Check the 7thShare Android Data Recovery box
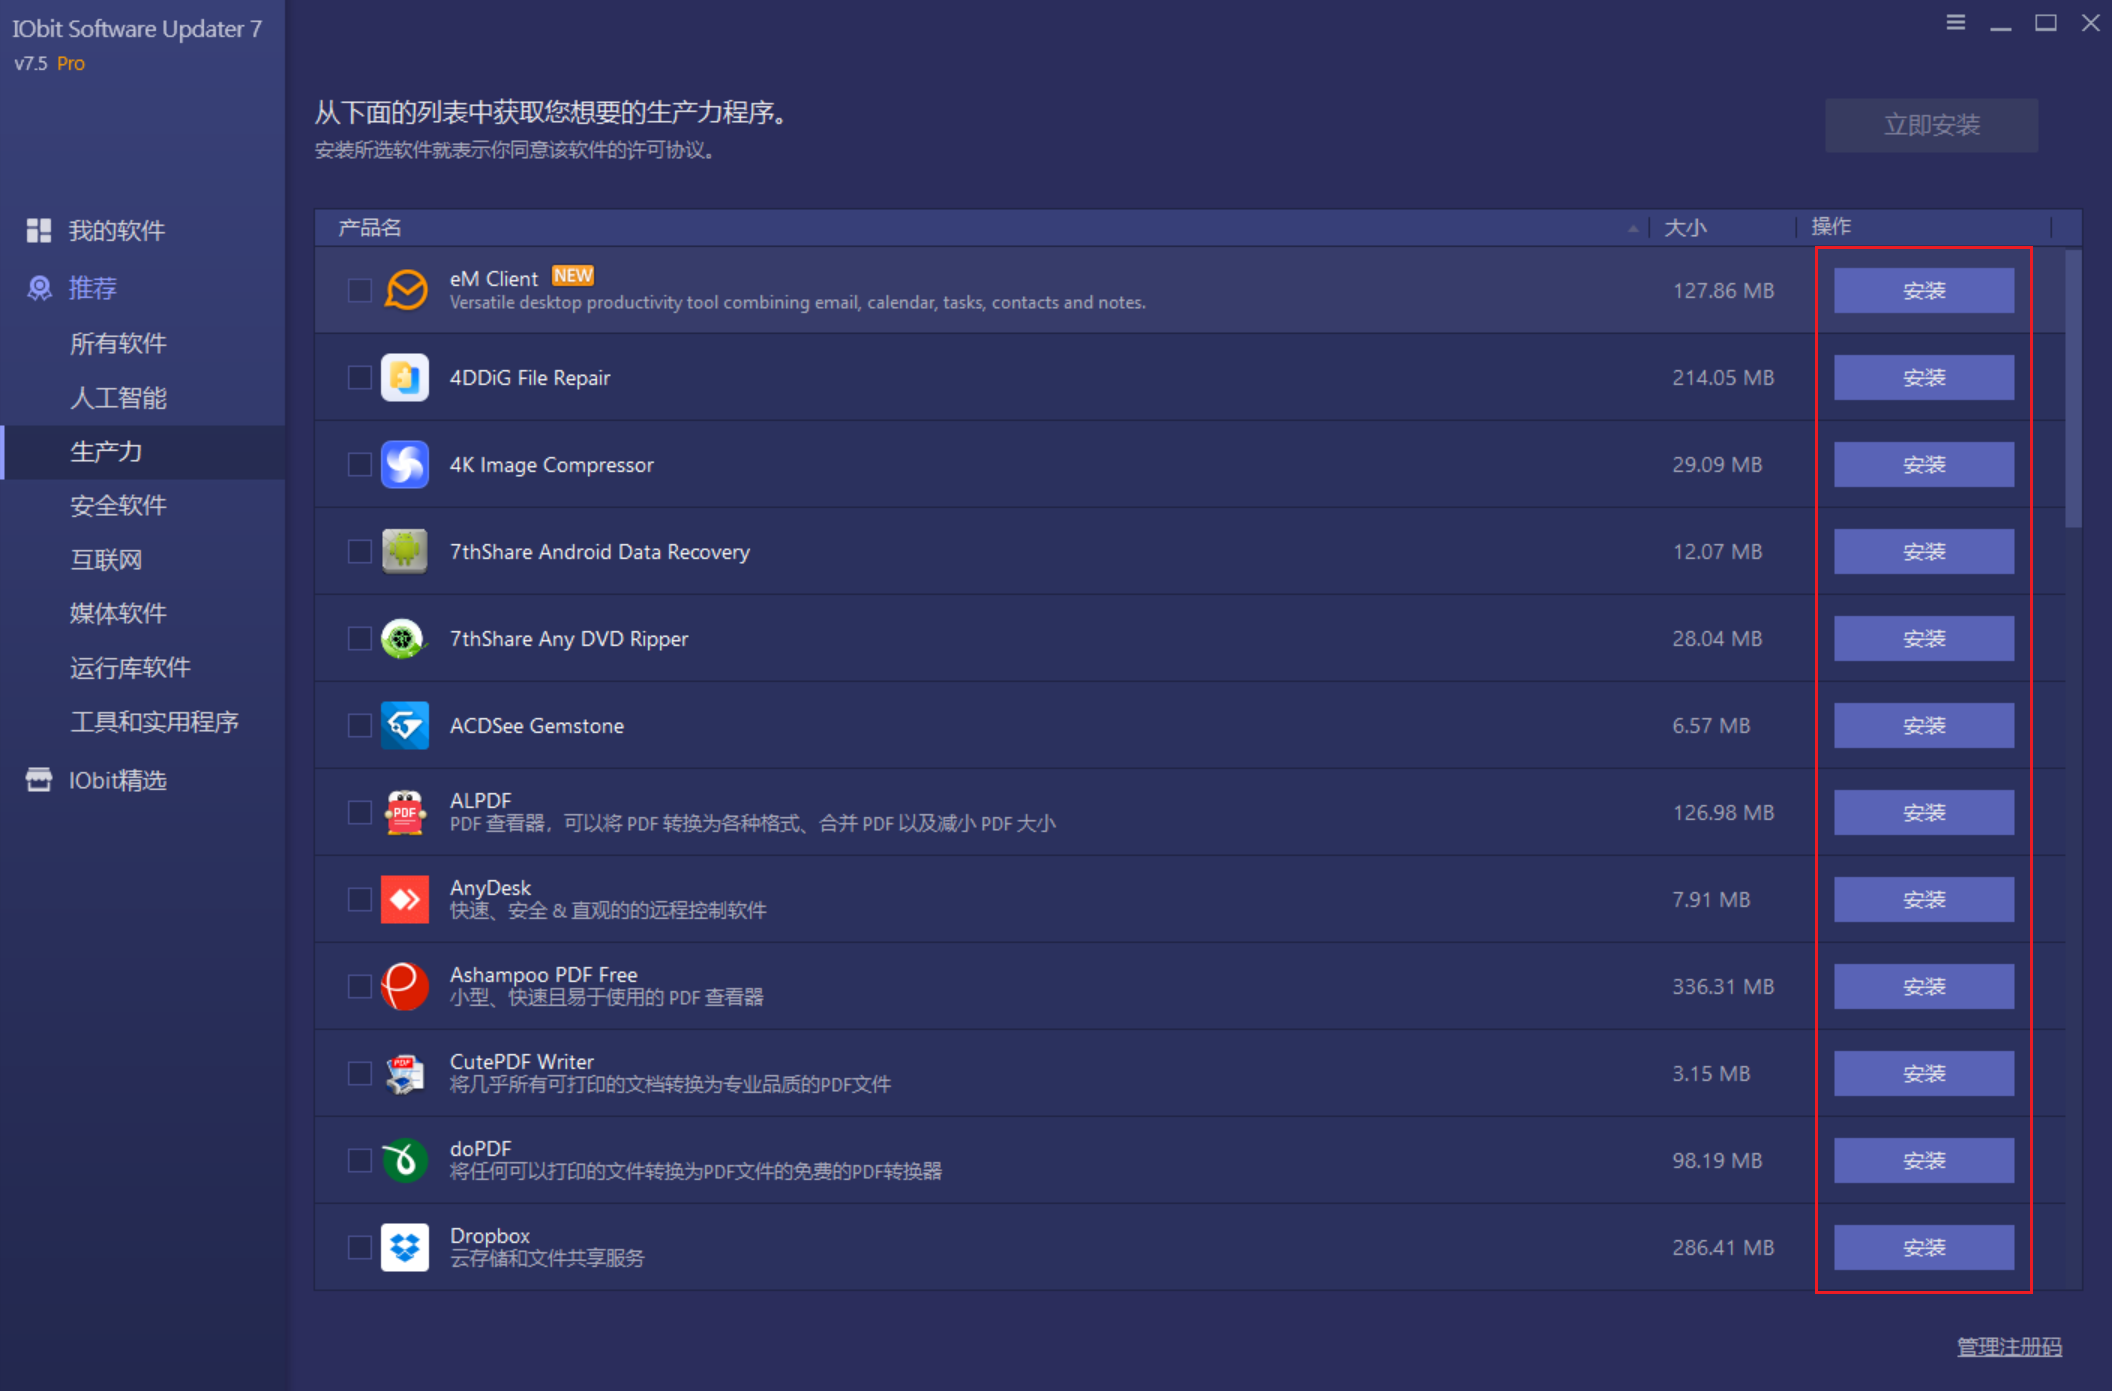 point(359,551)
